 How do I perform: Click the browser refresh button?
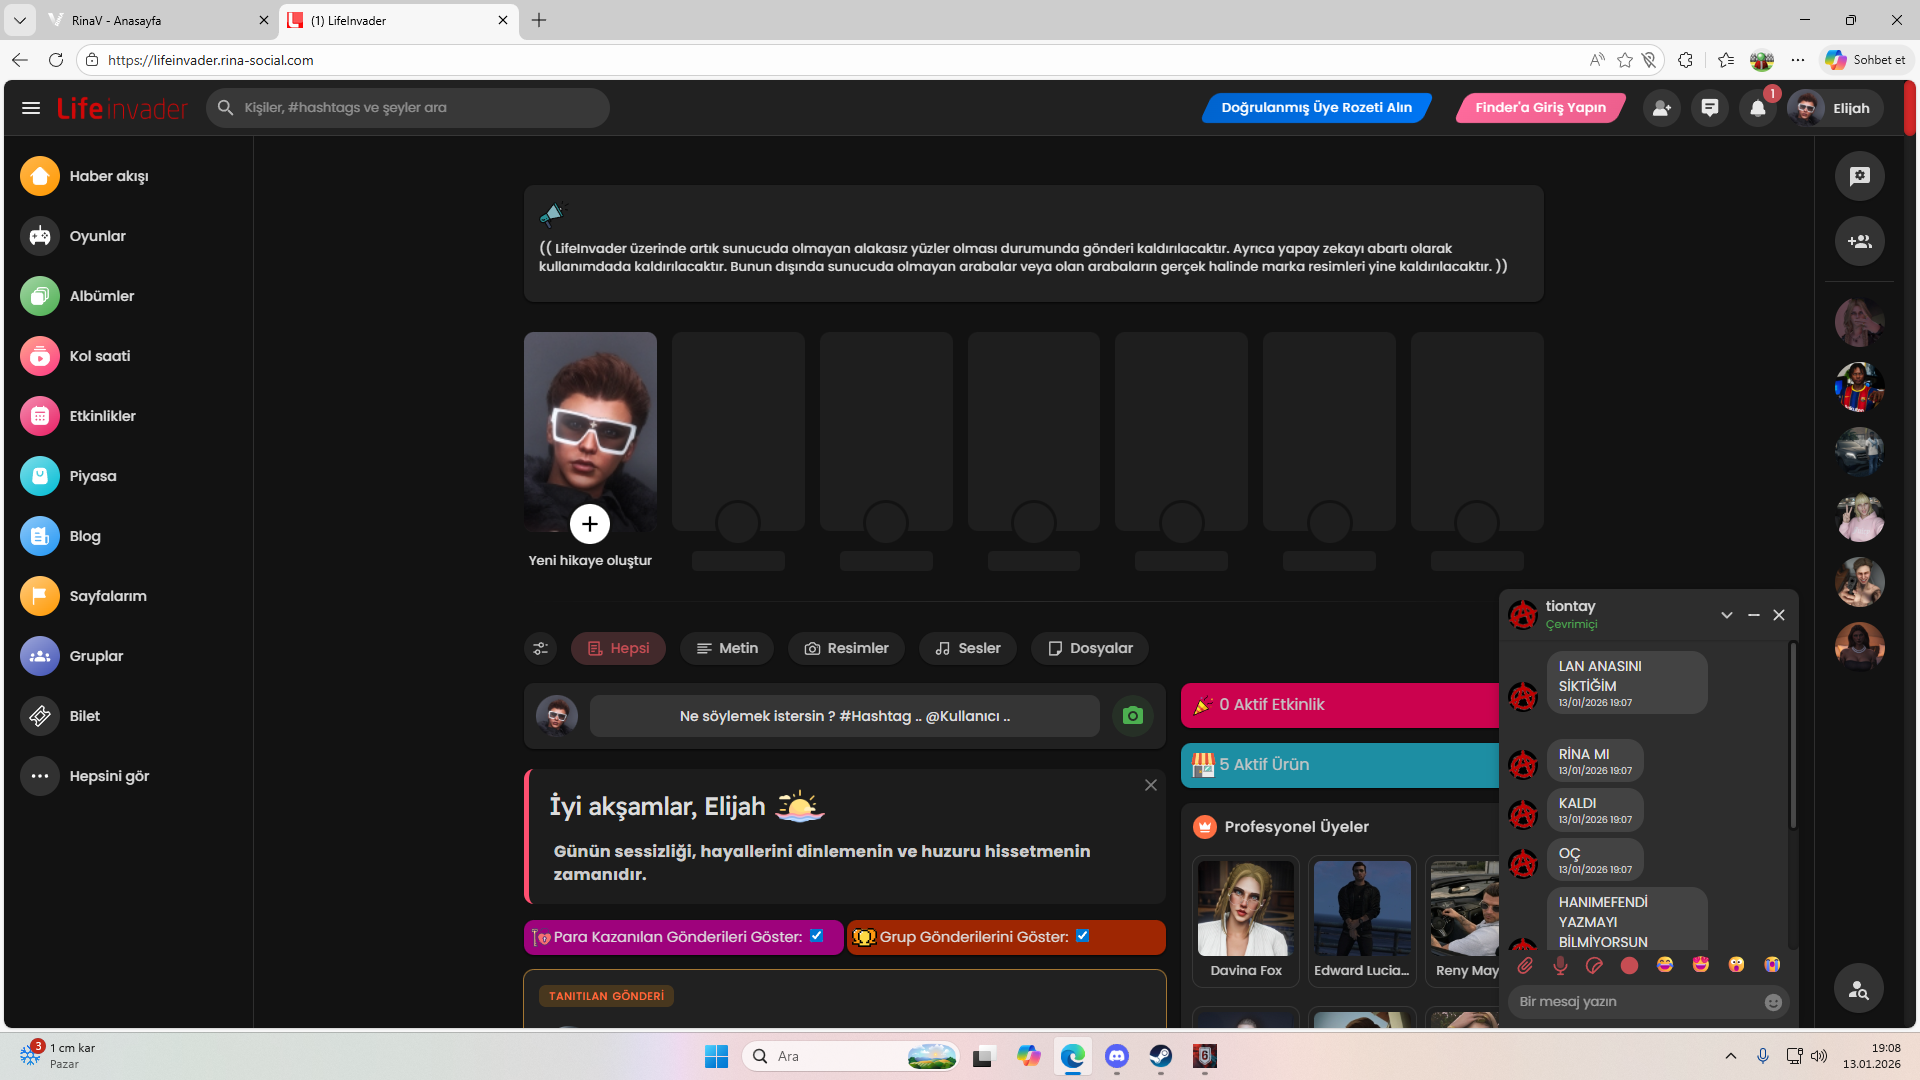(x=56, y=60)
